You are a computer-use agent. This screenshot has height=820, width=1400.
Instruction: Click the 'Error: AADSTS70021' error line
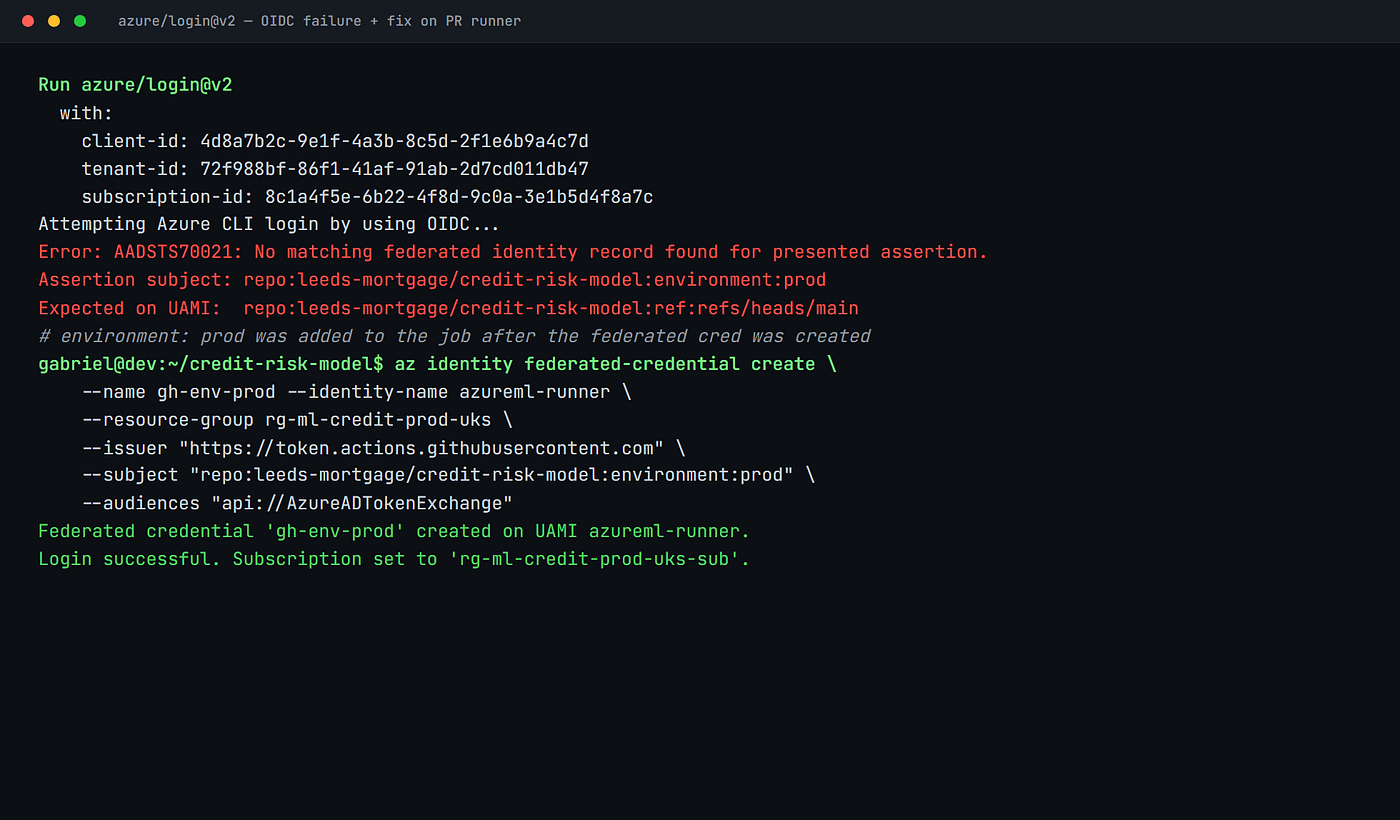coord(513,252)
